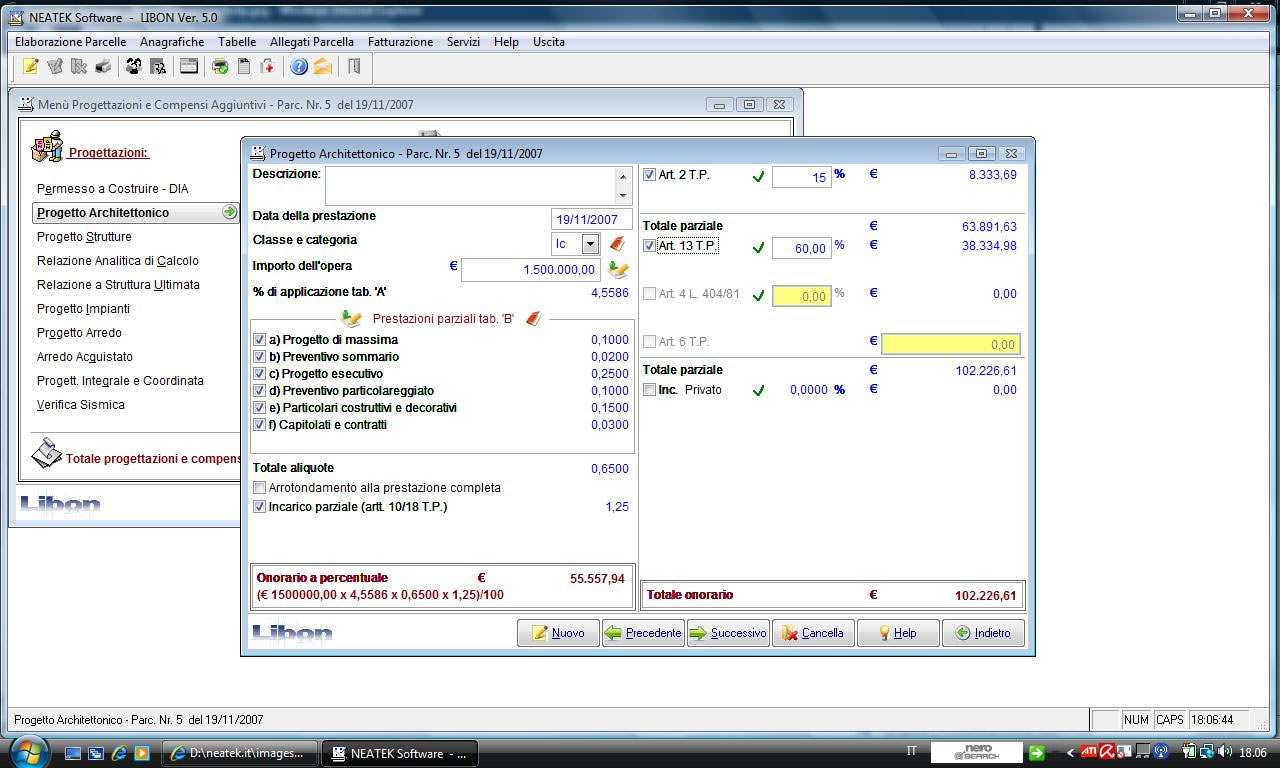The image size is (1280, 768).
Task: Click the Indietro button
Action: pyautogui.click(x=983, y=633)
